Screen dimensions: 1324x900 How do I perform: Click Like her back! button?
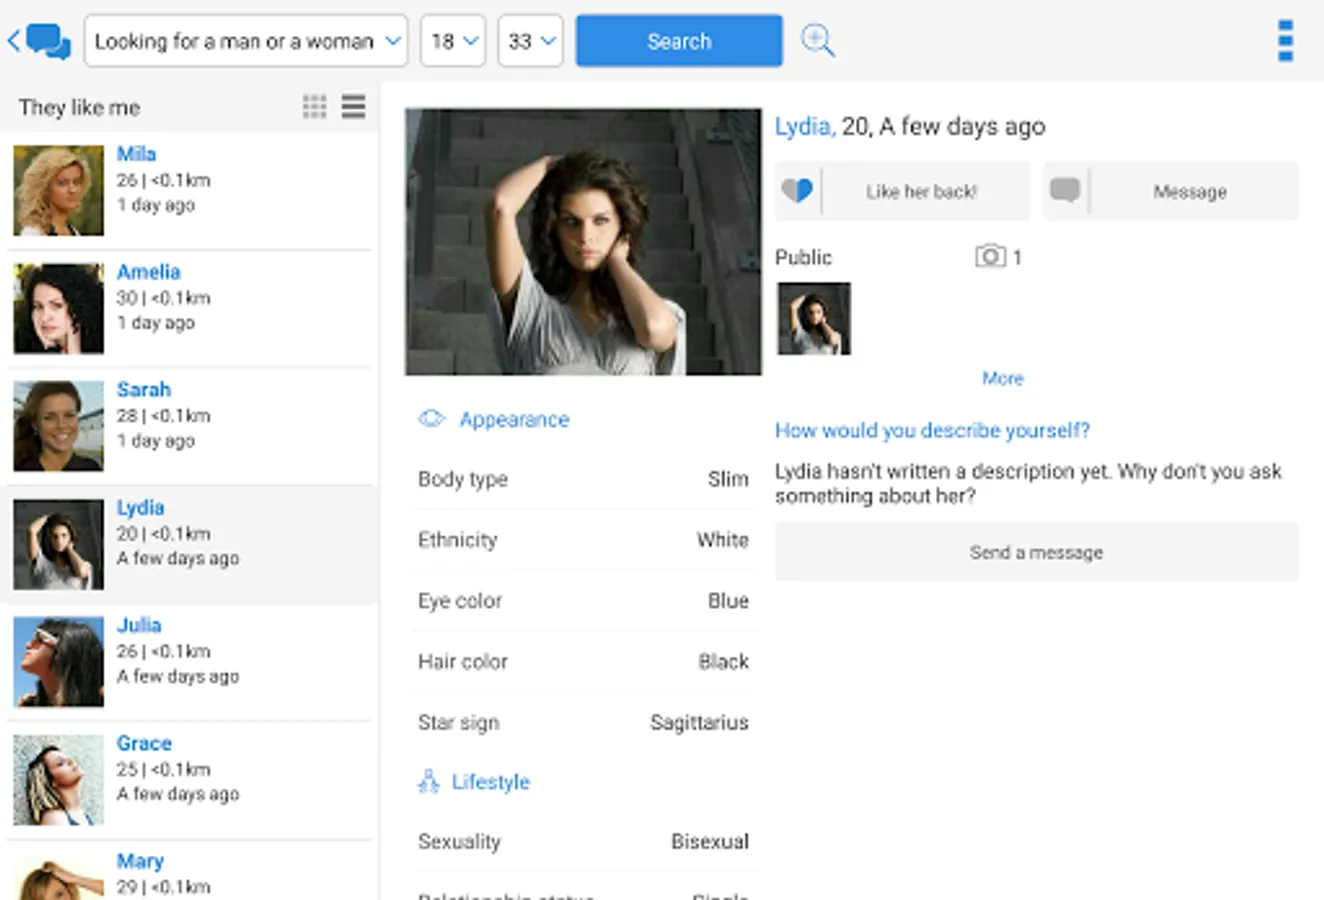coord(902,191)
